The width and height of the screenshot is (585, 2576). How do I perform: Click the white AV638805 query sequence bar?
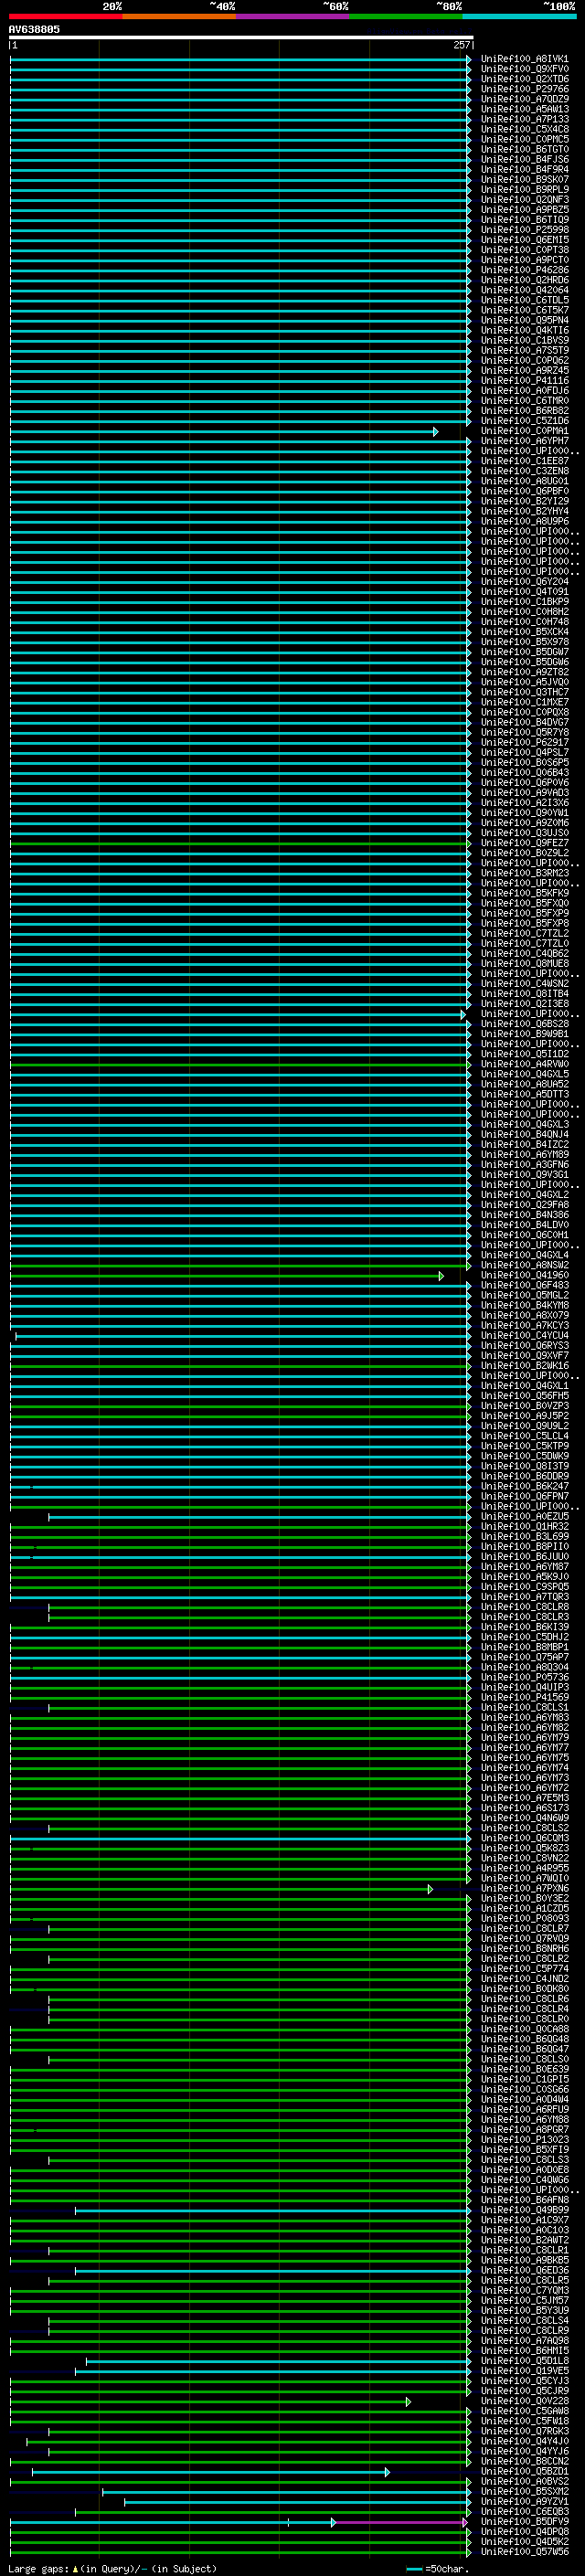click(241, 37)
